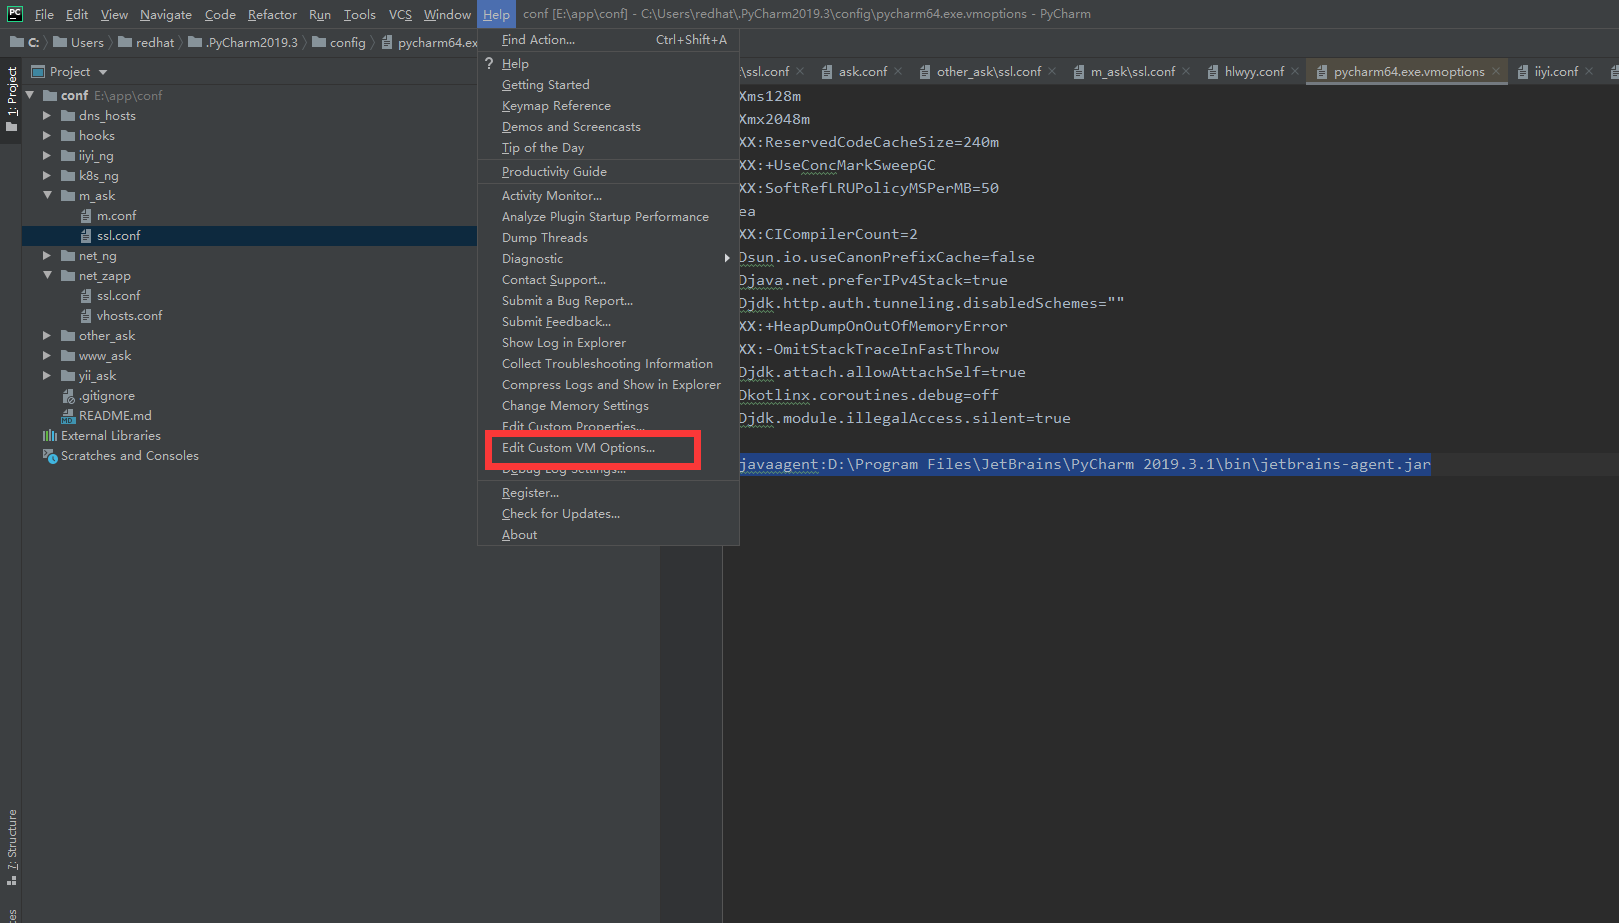Screen dimensions: 1619x923
Task: Open Keymap Reference from the menu
Action: pos(608,106)
